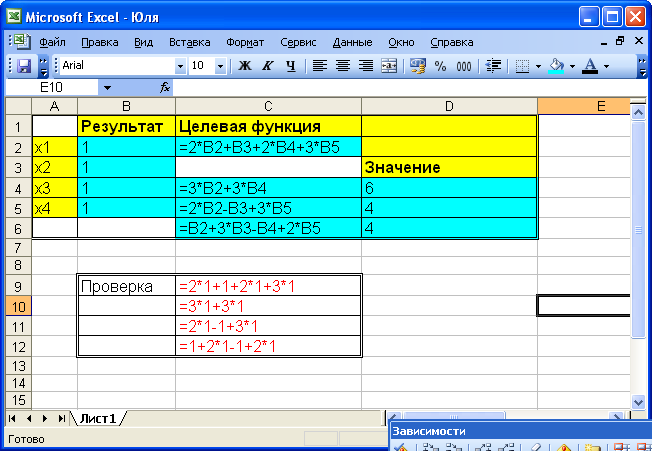This screenshot has height=451, width=652.
Task: Open the Формат menu
Action: tap(245, 42)
